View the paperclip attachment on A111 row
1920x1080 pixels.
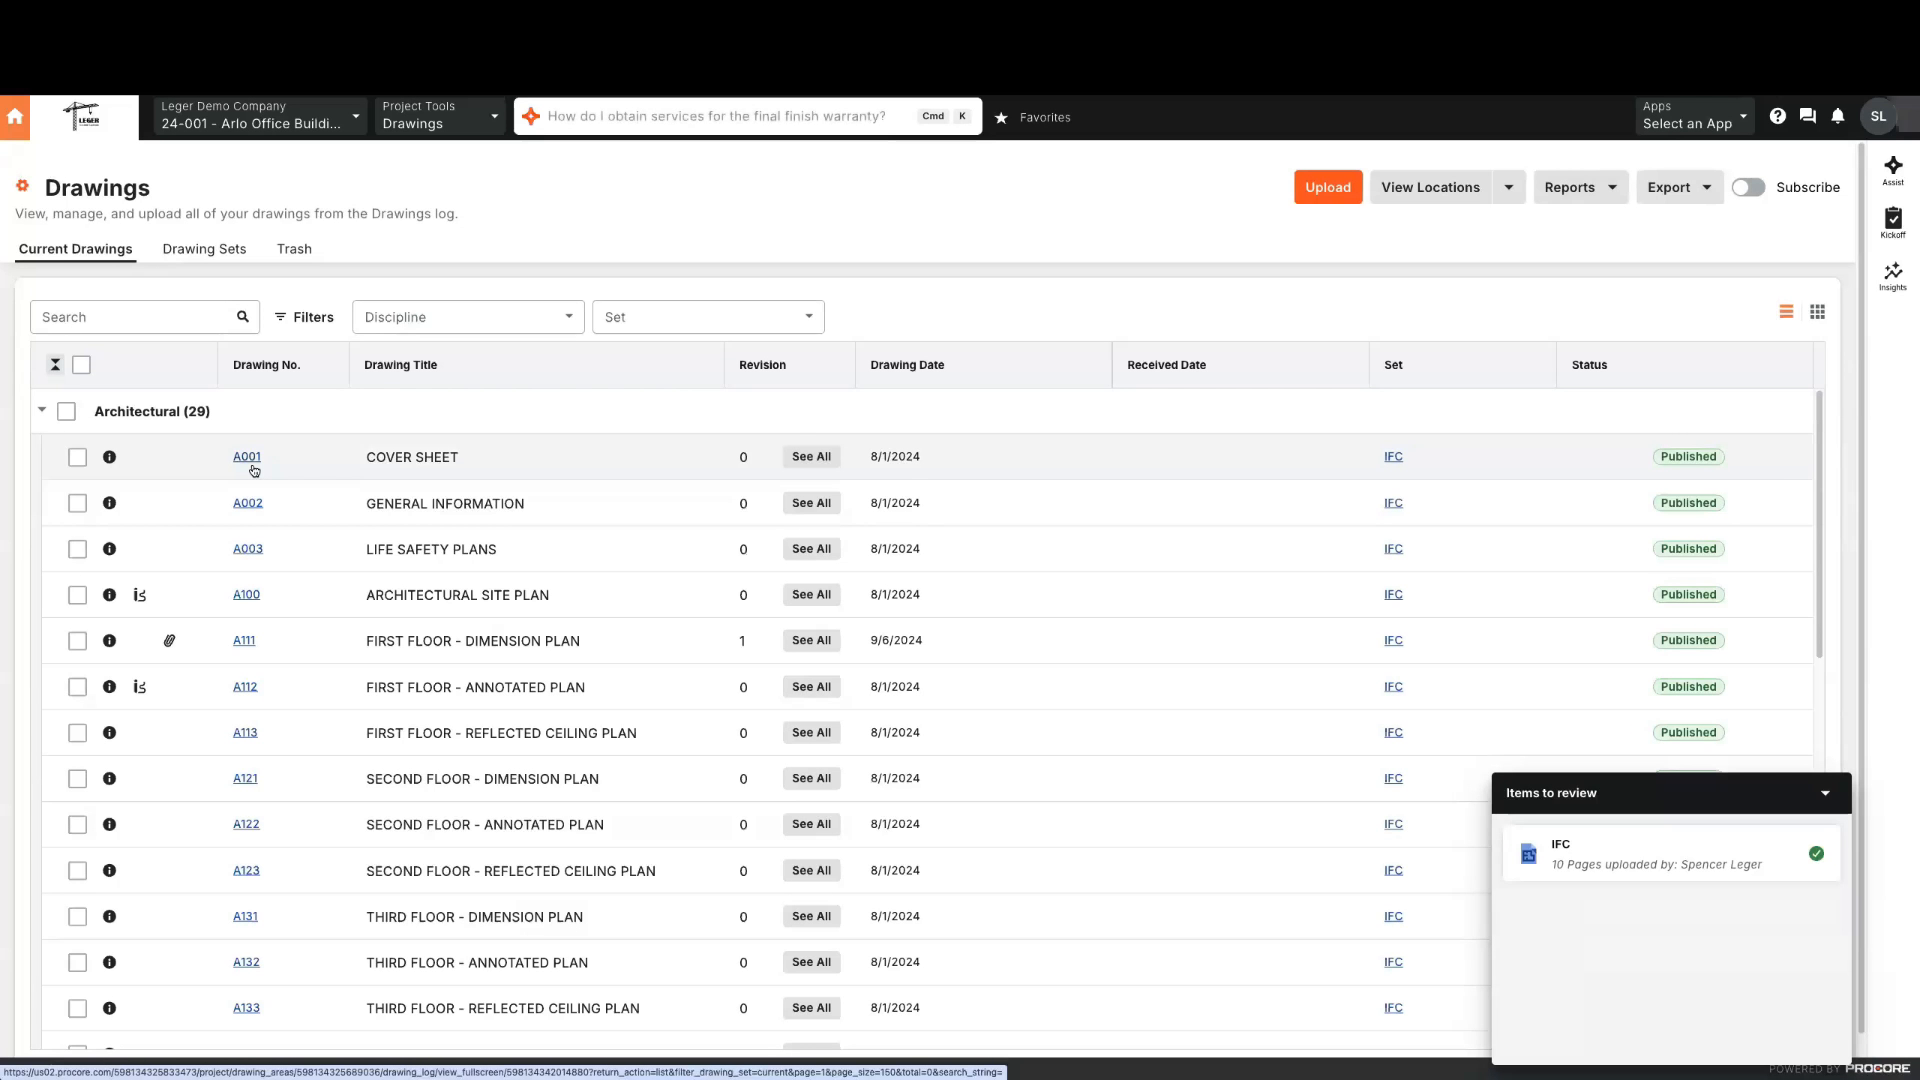(169, 640)
